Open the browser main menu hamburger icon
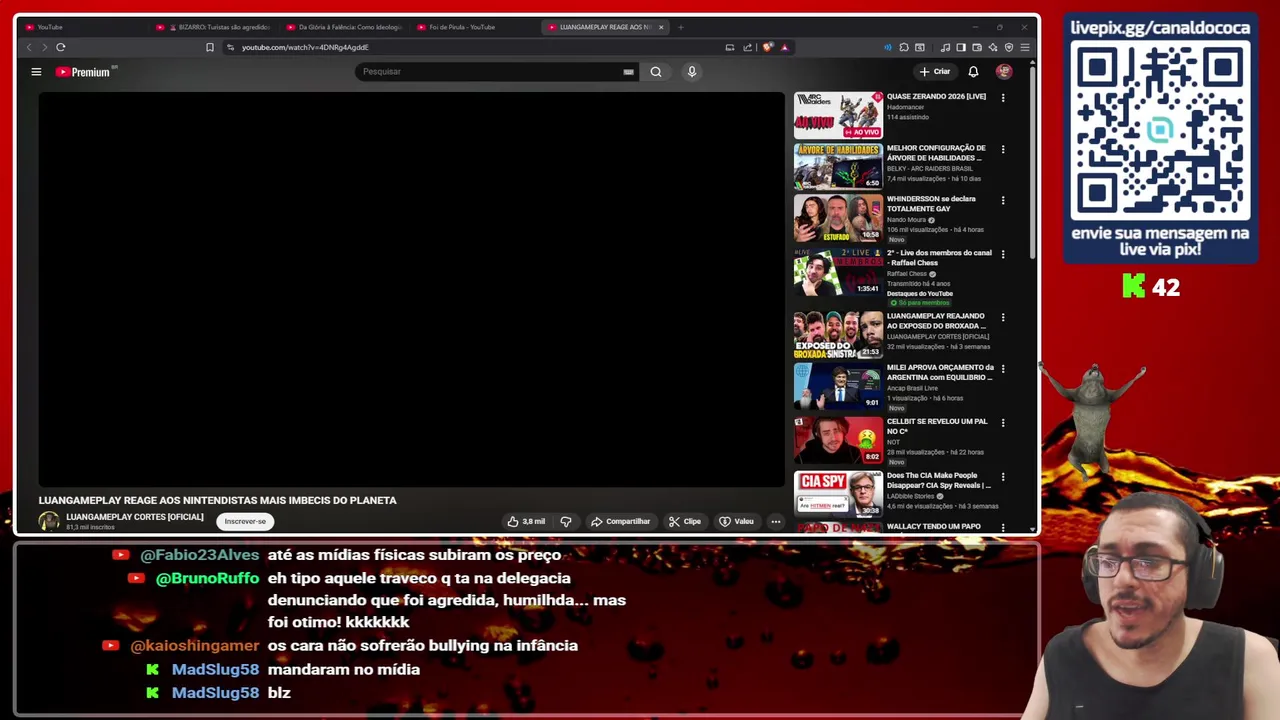This screenshot has height=720, width=1280. 1025,47
